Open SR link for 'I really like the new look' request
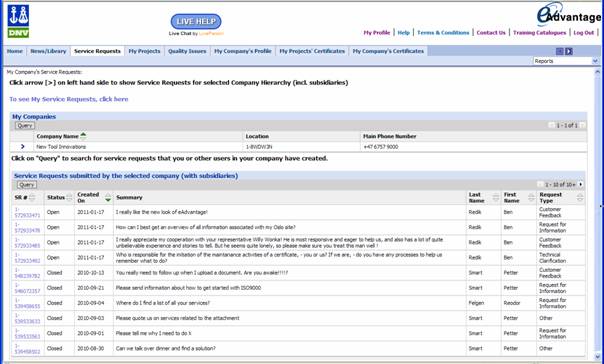Image resolution: width=604 pixels, height=364 pixels. (x=27, y=212)
